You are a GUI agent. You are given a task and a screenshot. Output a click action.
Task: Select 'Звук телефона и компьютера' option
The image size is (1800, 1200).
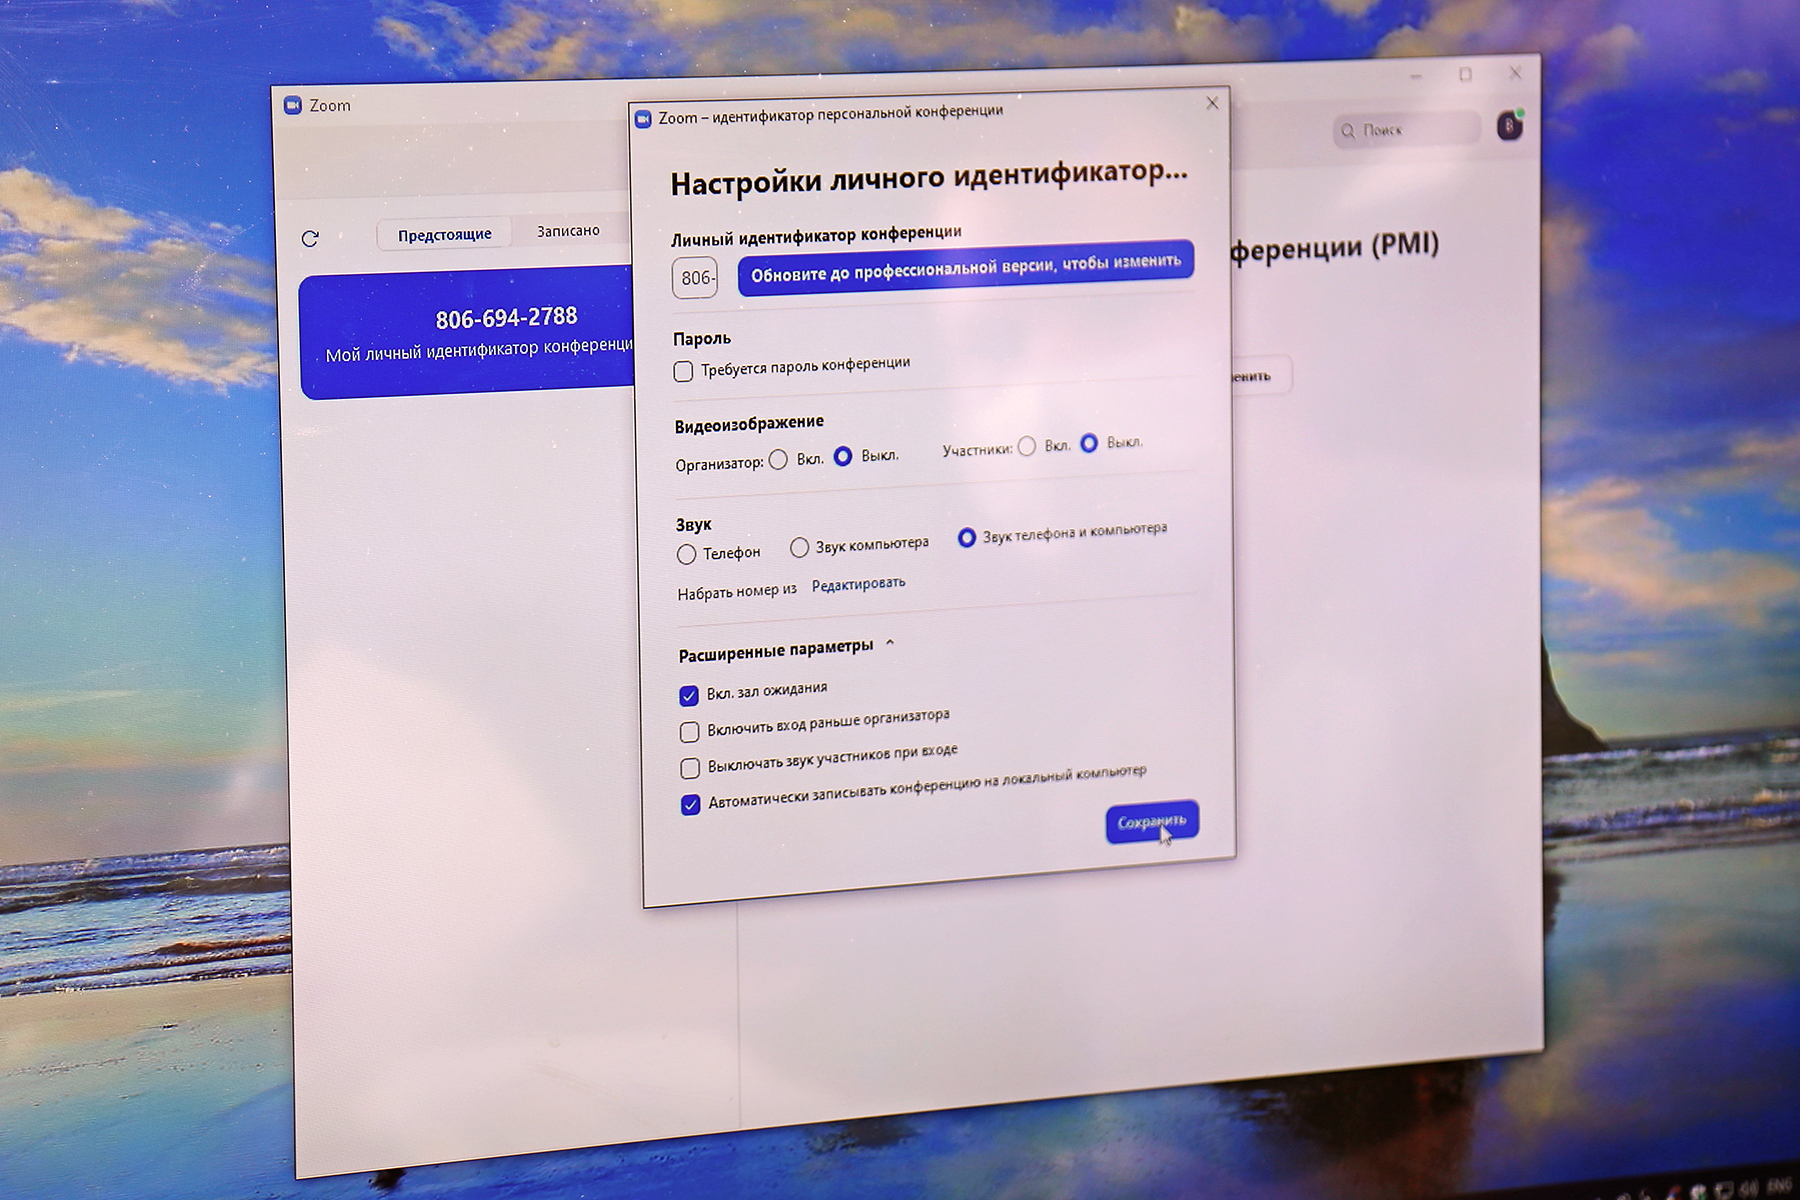tap(966, 538)
